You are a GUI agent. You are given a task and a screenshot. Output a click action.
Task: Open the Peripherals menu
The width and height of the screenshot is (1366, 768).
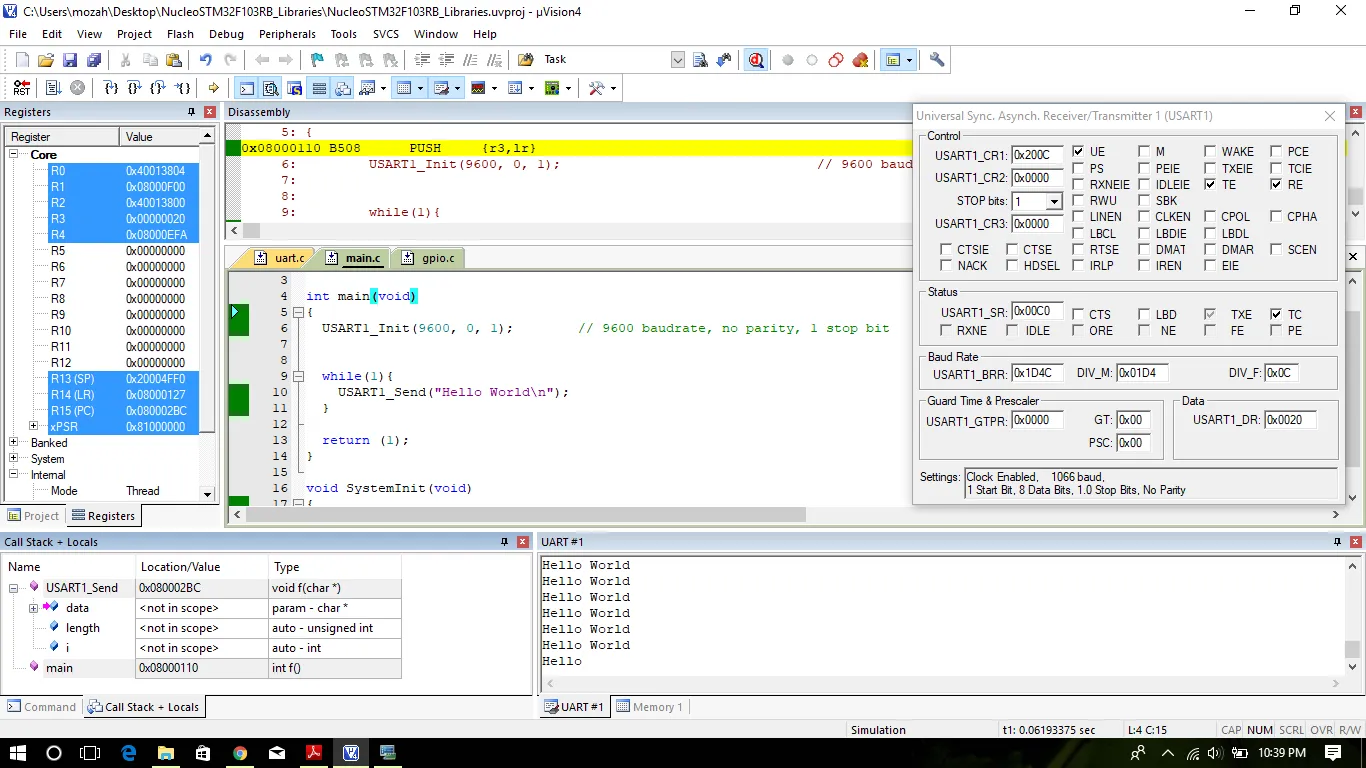click(x=287, y=34)
